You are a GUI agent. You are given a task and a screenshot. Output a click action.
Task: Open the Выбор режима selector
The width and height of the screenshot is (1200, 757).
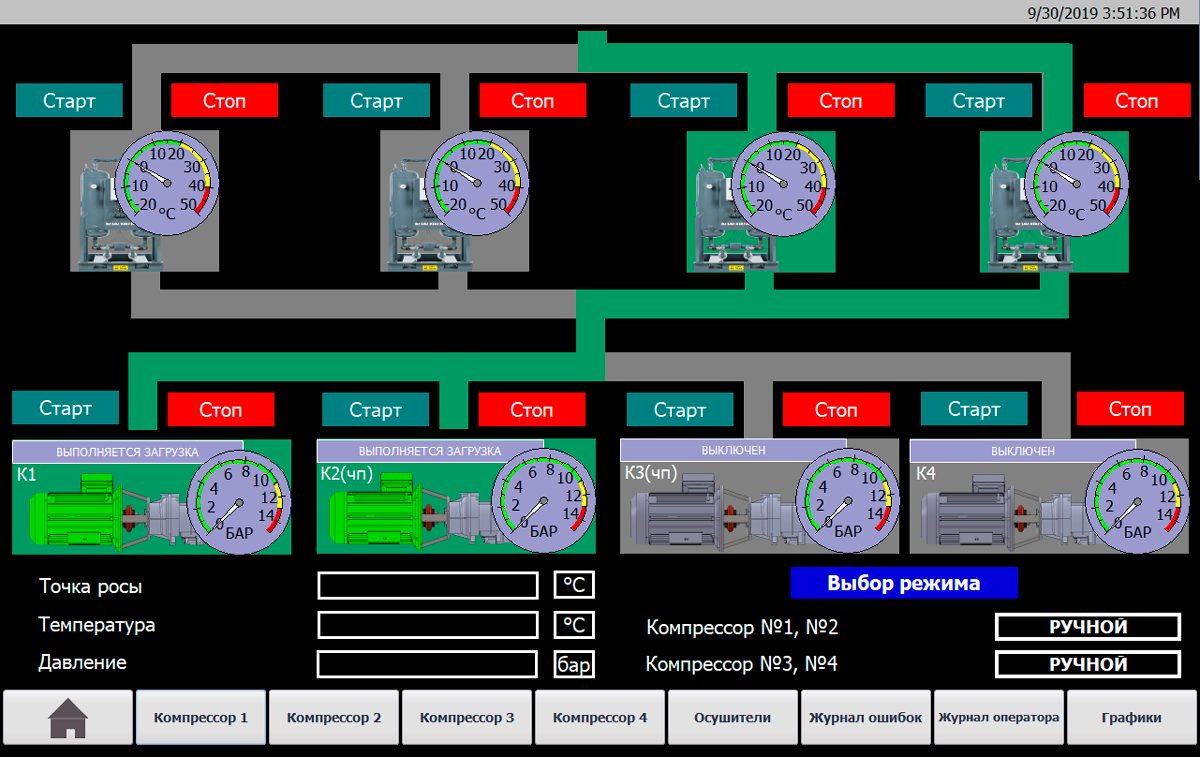(903, 583)
